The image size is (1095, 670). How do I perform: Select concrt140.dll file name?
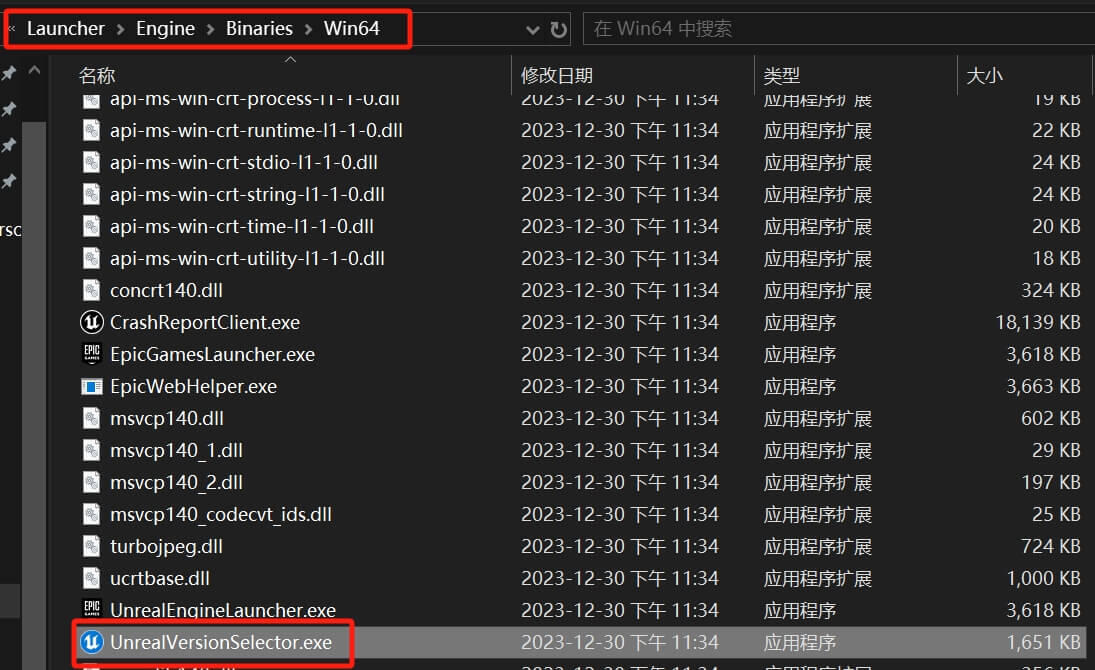166,290
